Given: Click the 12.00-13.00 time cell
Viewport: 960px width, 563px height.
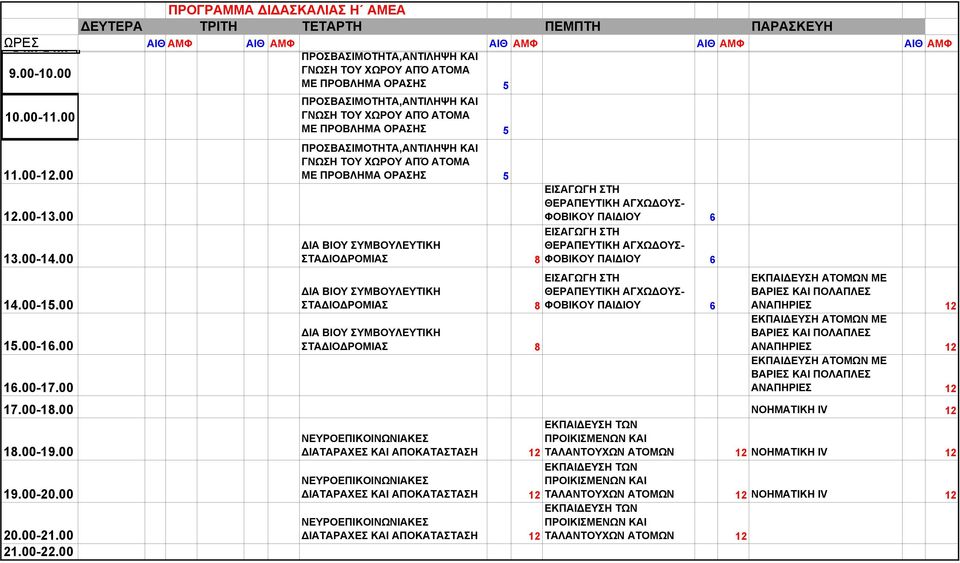Looking at the screenshot, I should click(40, 204).
